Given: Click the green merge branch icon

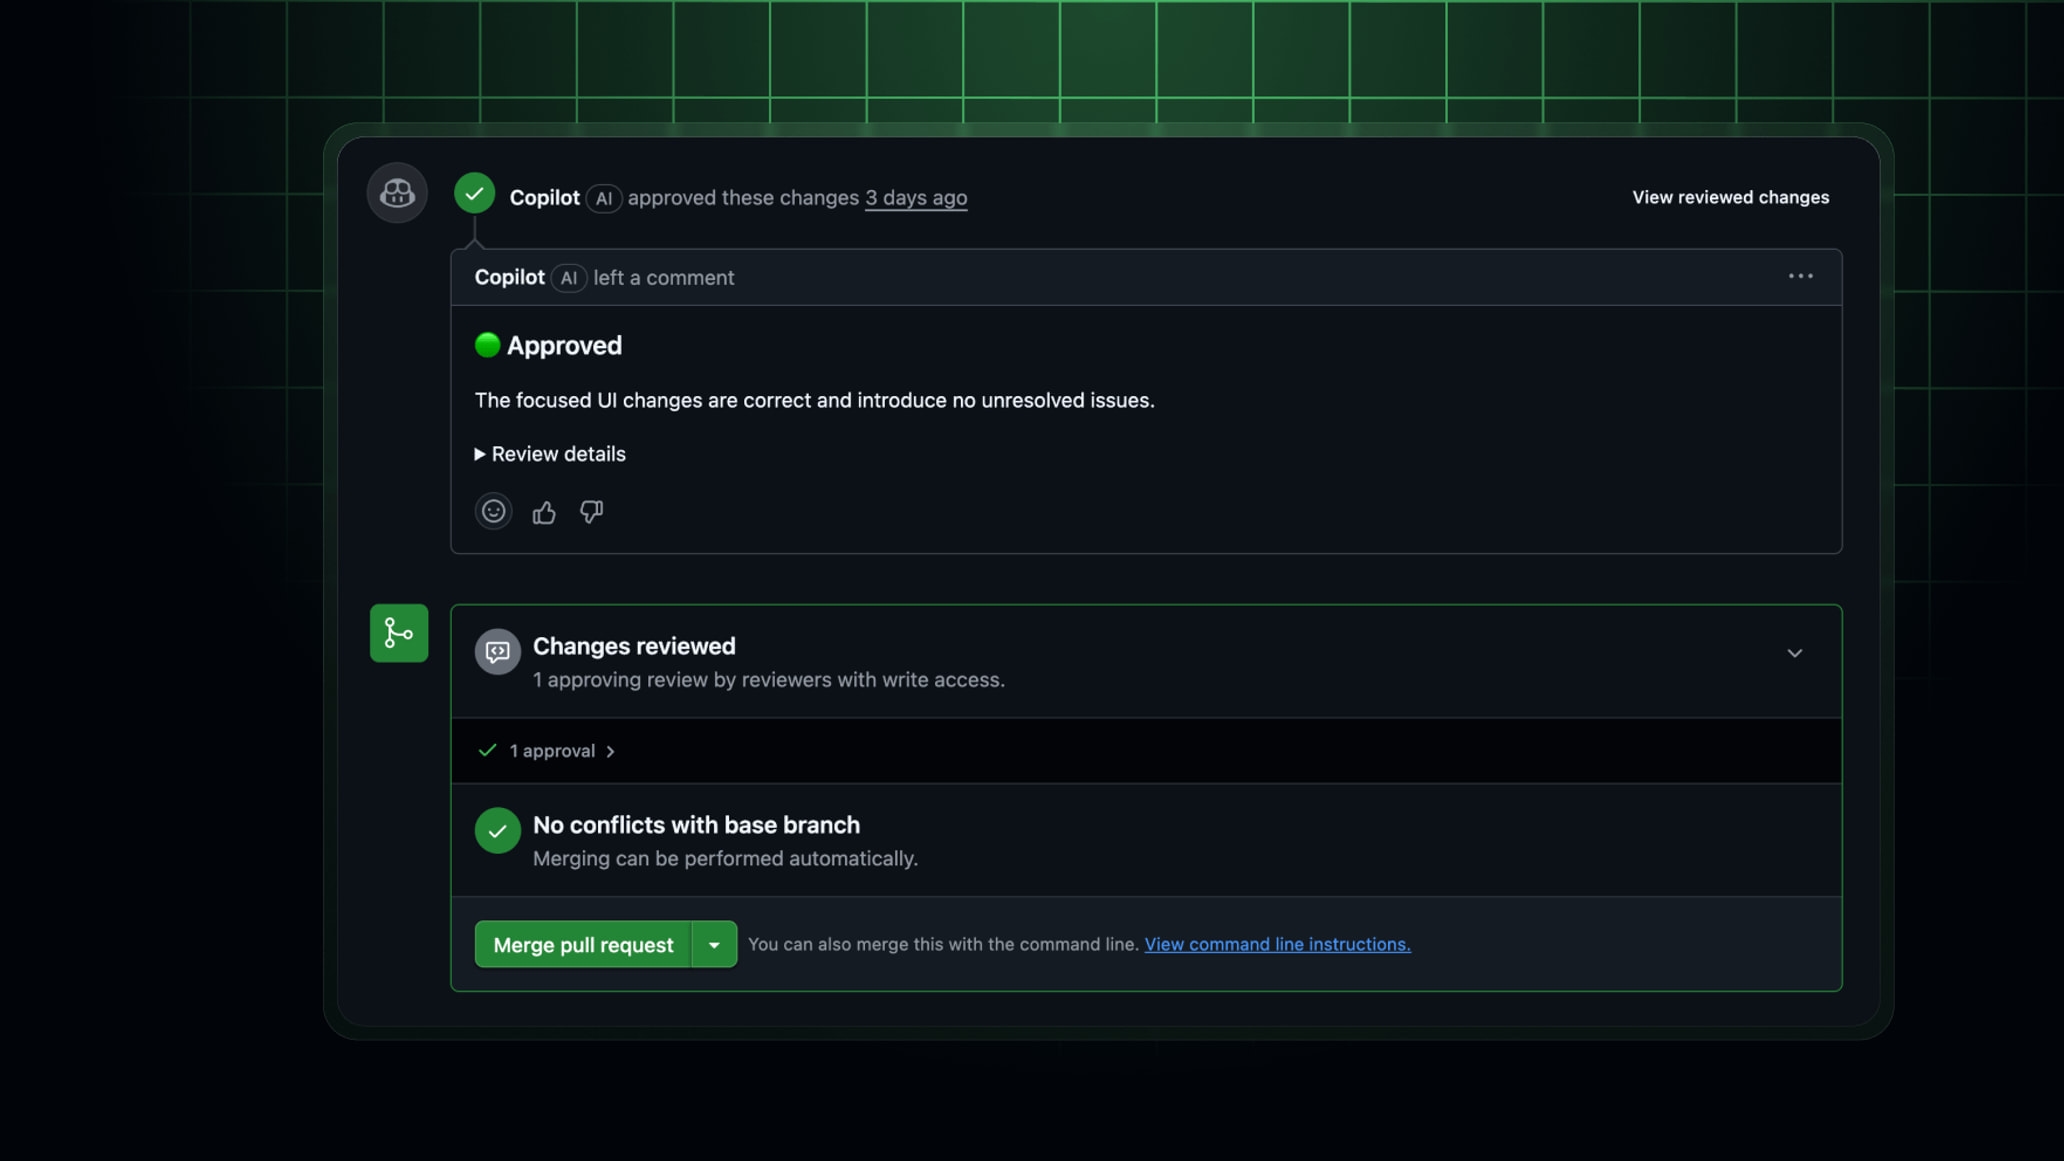Looking at the screenshot, I should pos(399,633).
